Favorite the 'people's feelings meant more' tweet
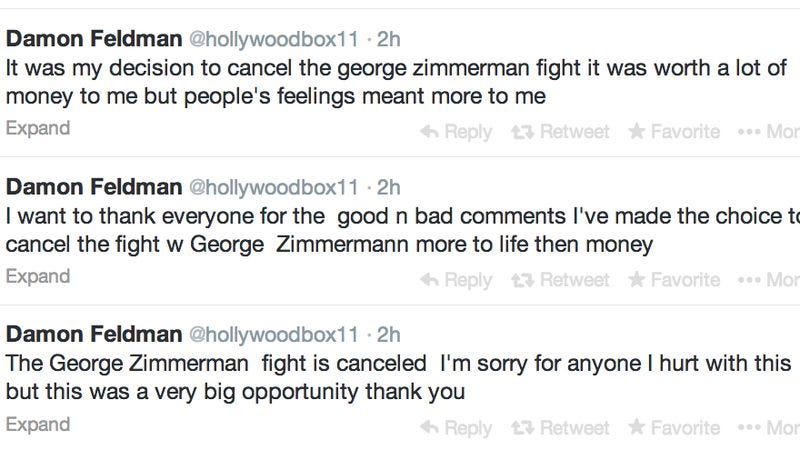 pos(674,132)
